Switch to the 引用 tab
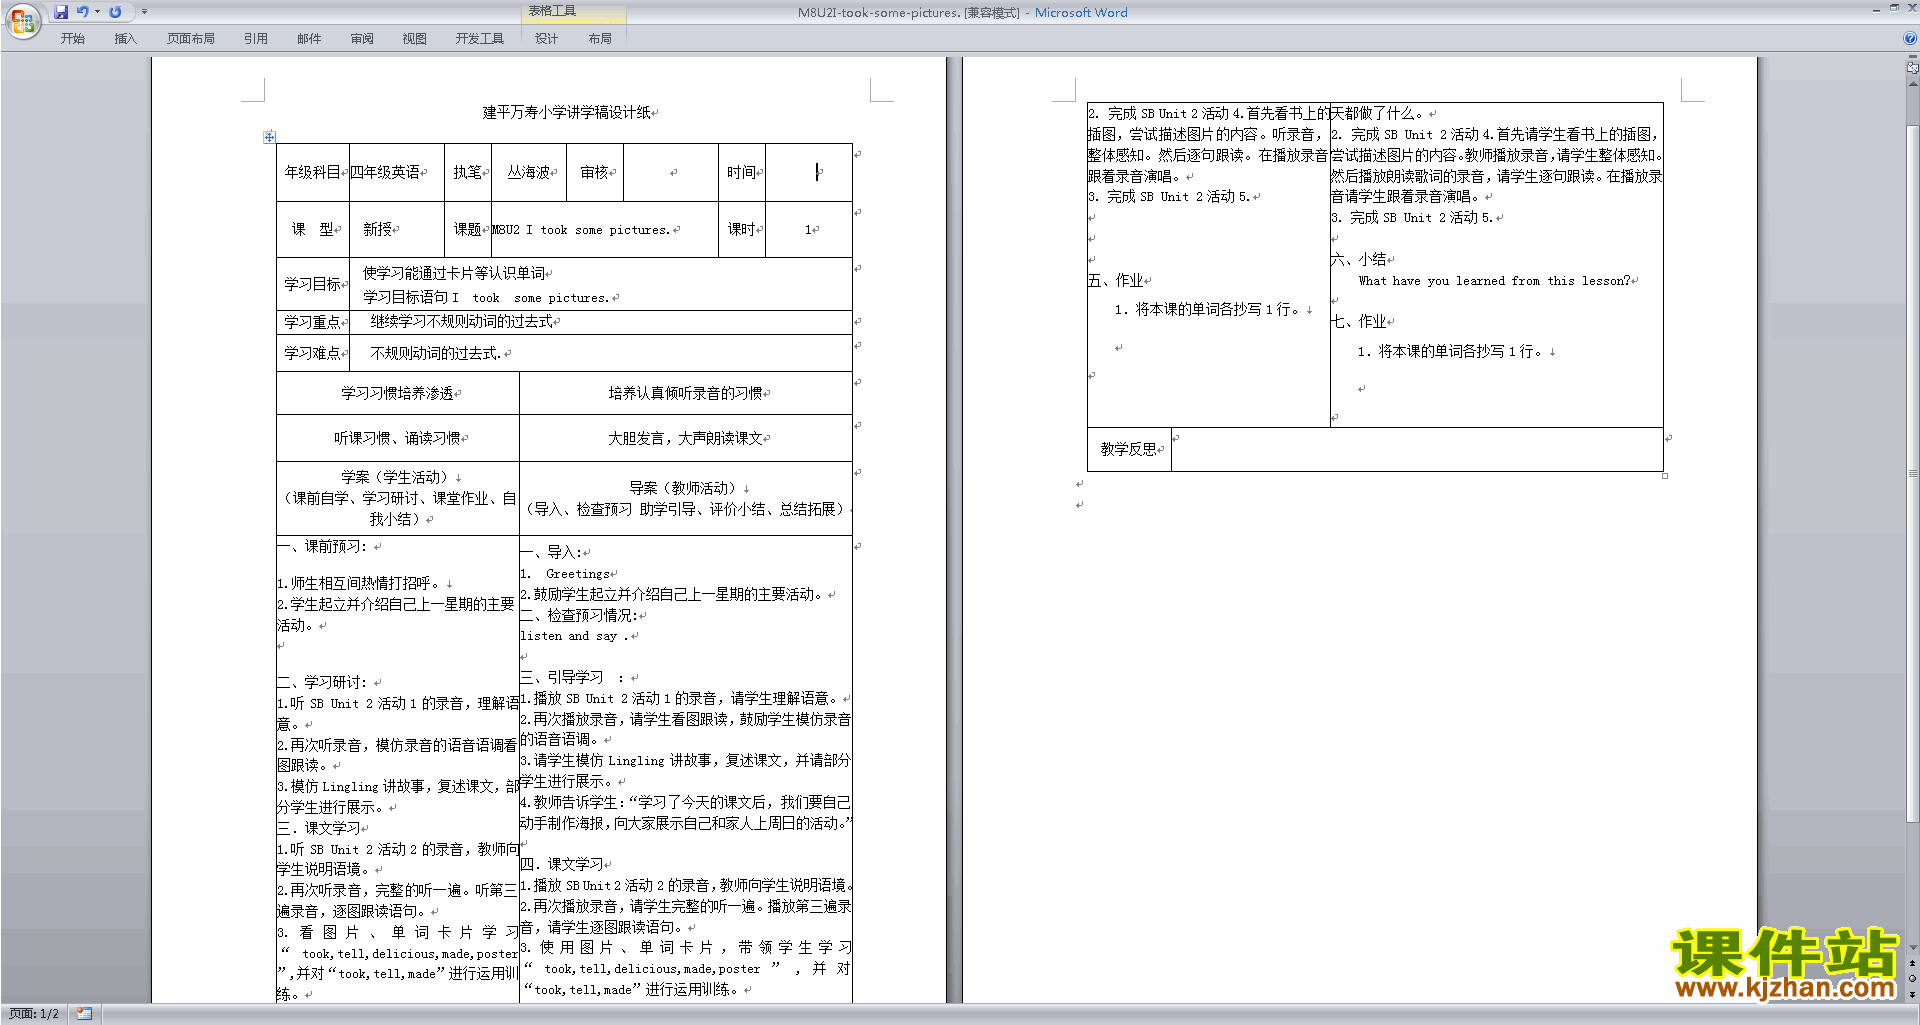 point(256,38)
